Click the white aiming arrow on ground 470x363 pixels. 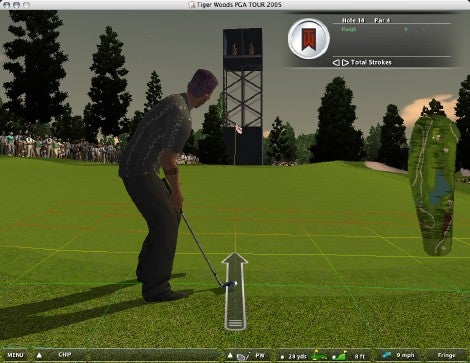235,291
